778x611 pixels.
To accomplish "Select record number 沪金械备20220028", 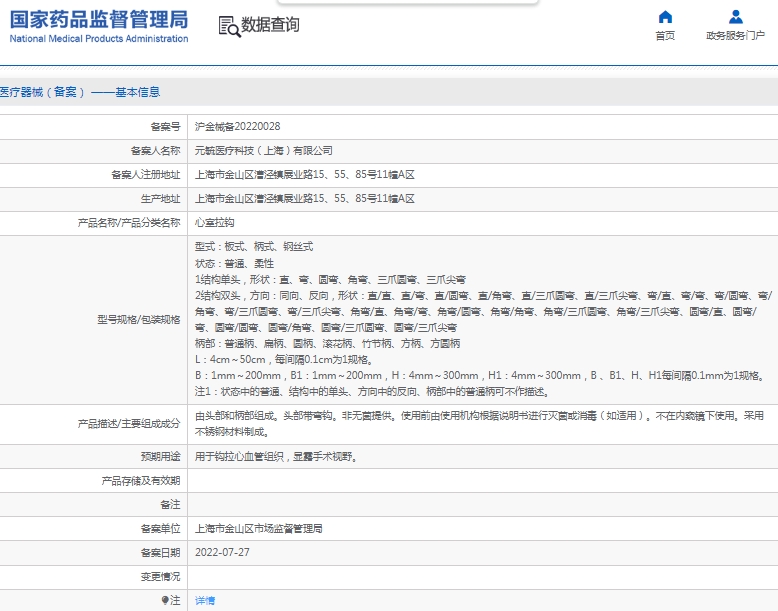I will point(238,127).
